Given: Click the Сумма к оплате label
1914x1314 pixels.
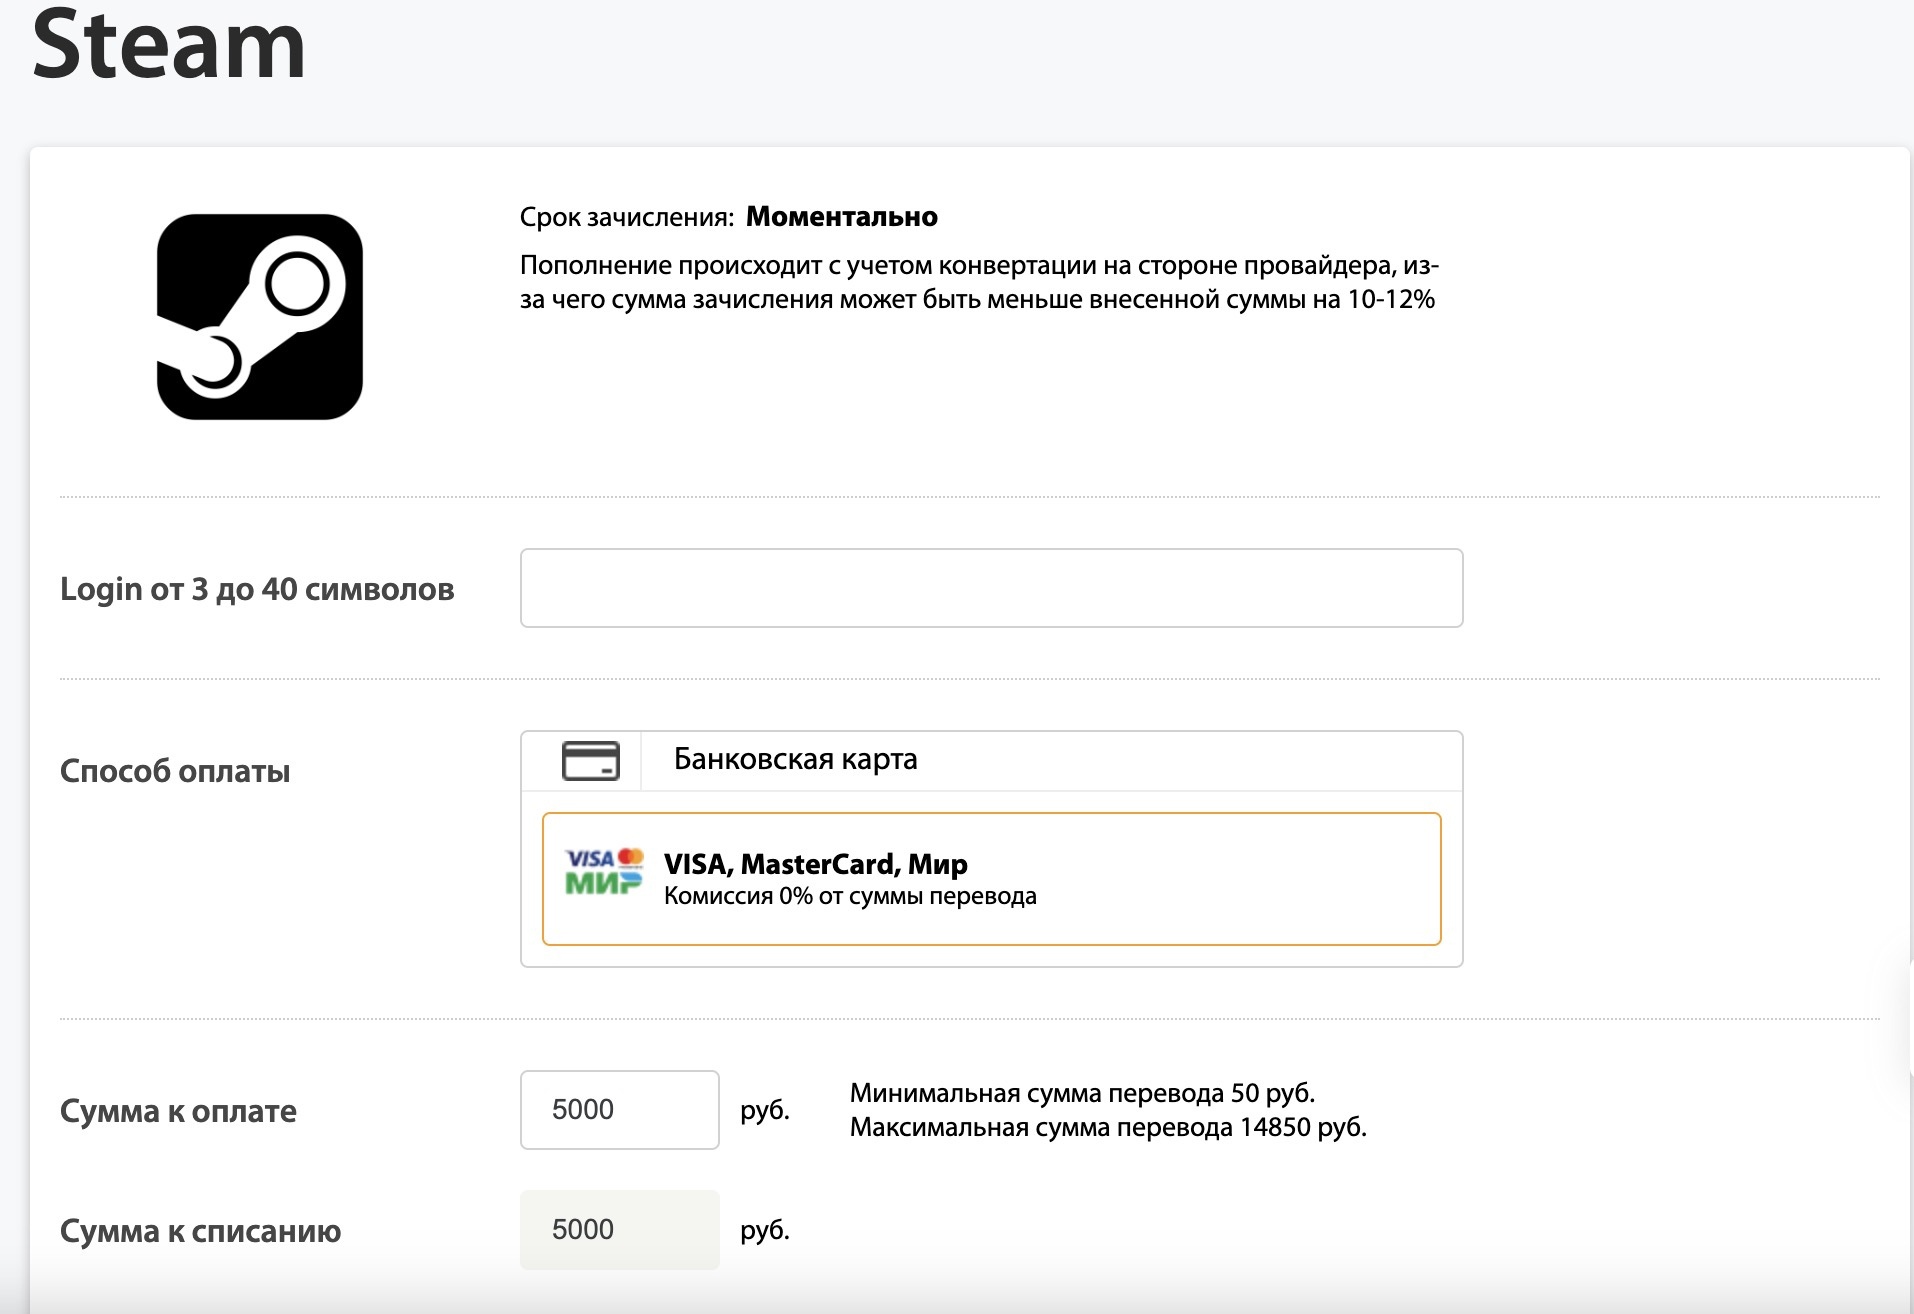Looking at the screenshot, I should click(178, 1111).
